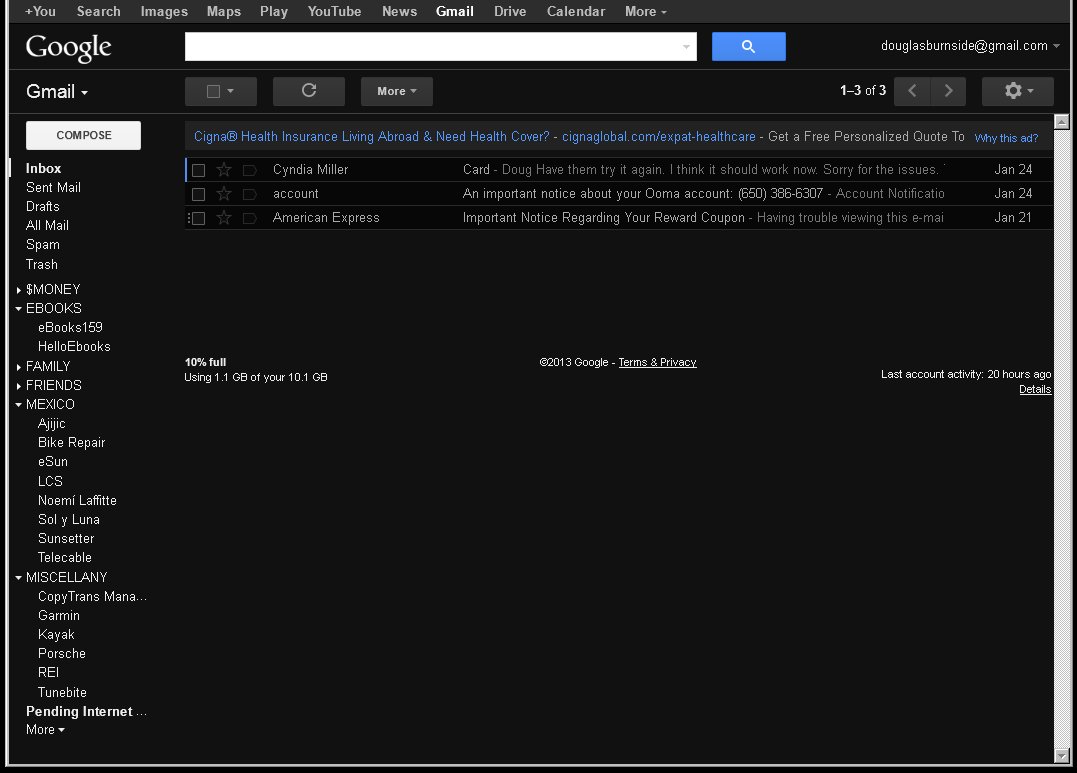The image size is (1077, 773).
Task: Open the top bar More menu
Action: pyautogui.click(x=646, y=12)
